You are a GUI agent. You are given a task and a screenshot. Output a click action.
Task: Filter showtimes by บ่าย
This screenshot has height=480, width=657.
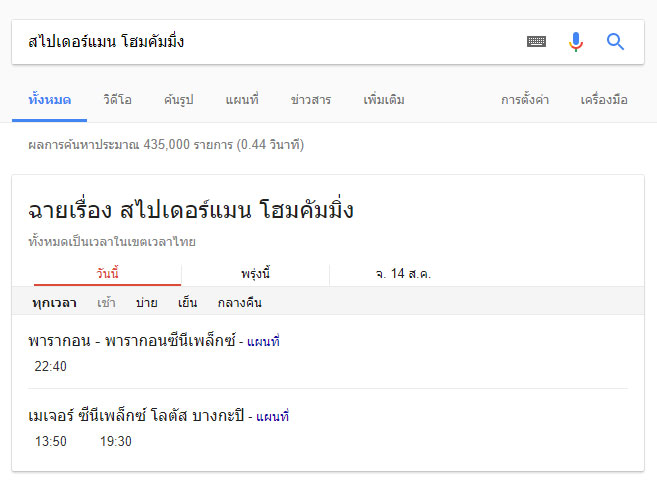[x=147, y=302]
